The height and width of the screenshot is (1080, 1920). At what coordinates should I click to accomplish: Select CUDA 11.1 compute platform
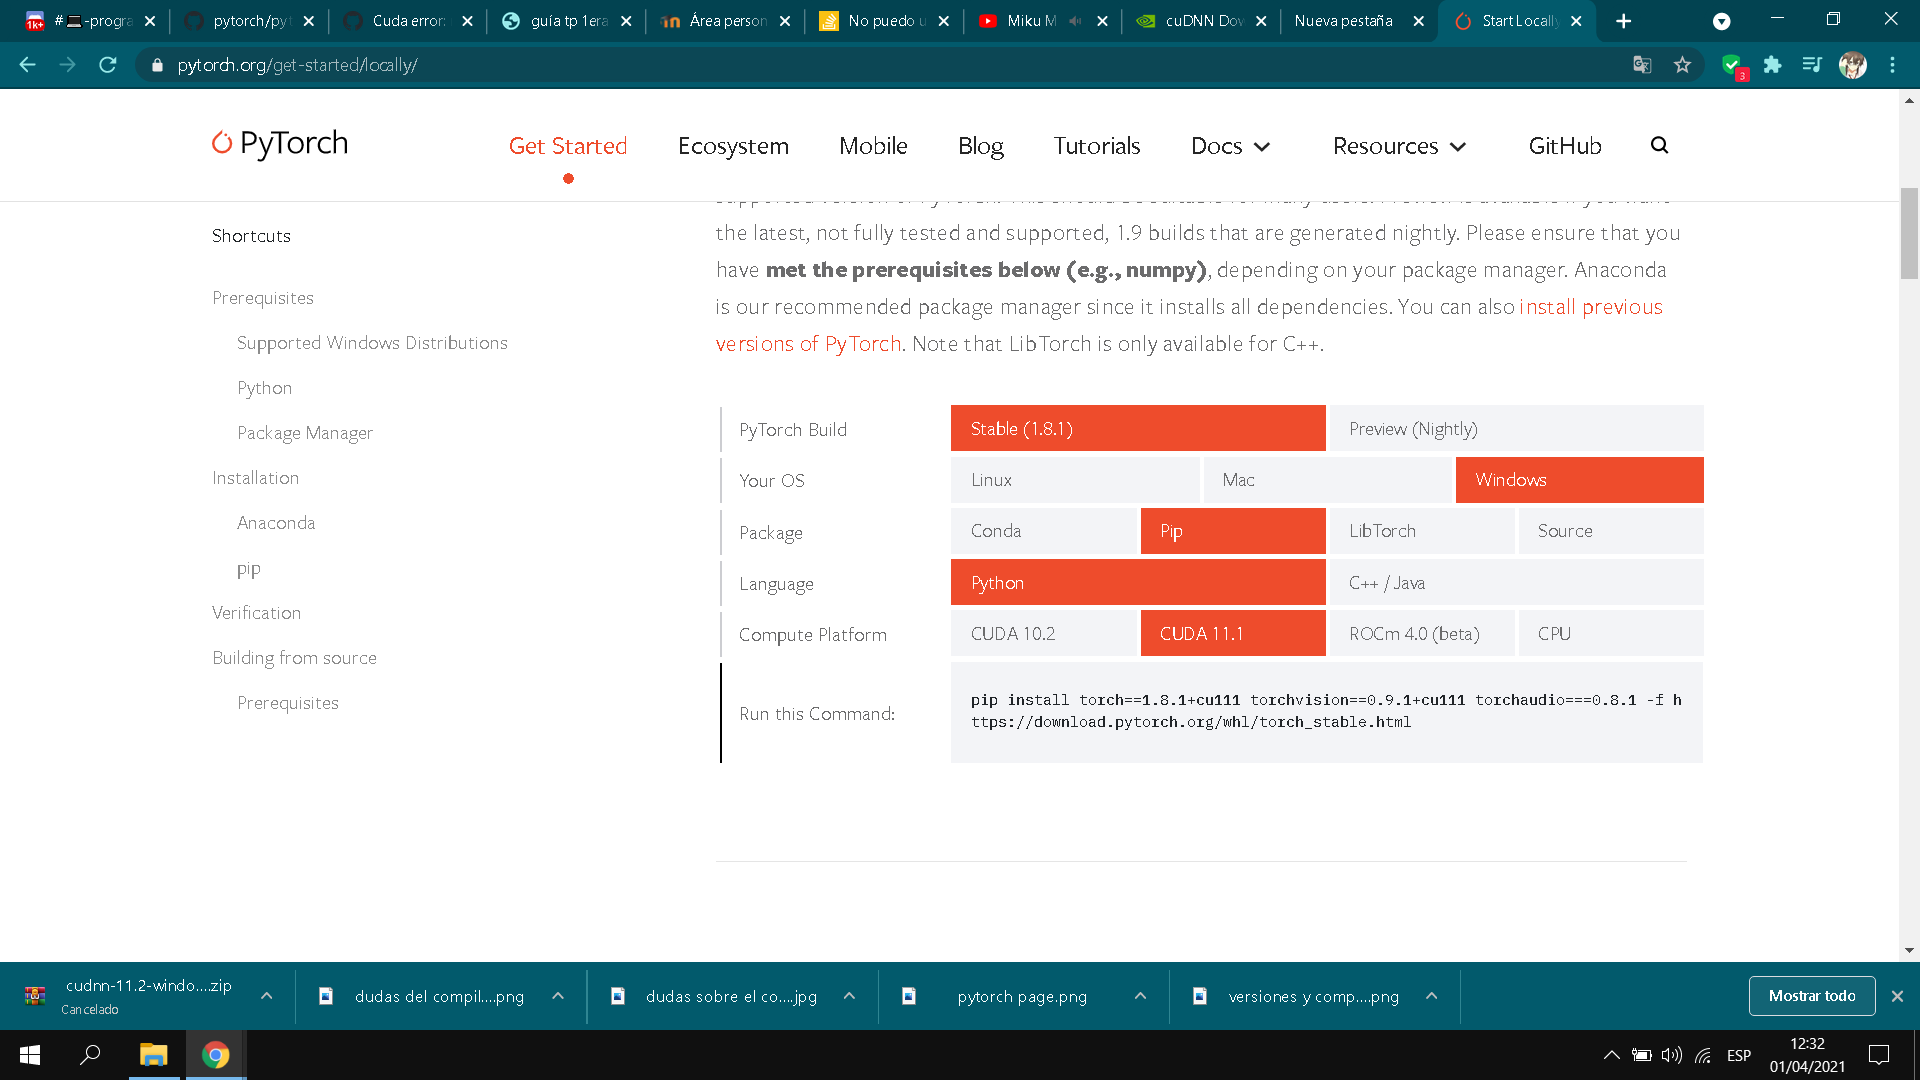1232,633
